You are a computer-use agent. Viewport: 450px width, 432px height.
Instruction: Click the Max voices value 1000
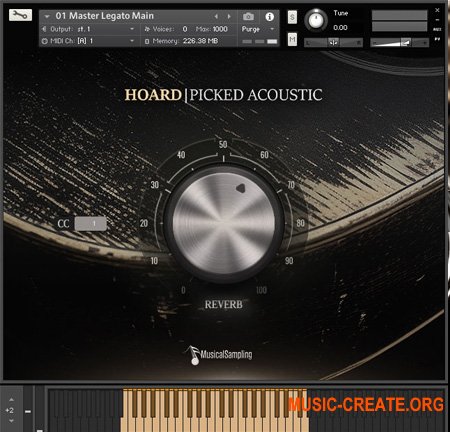(220, 29)
